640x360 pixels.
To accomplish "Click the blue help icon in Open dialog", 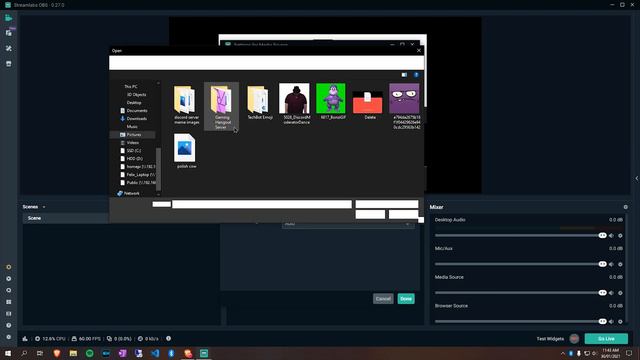I will coord(416,75).
